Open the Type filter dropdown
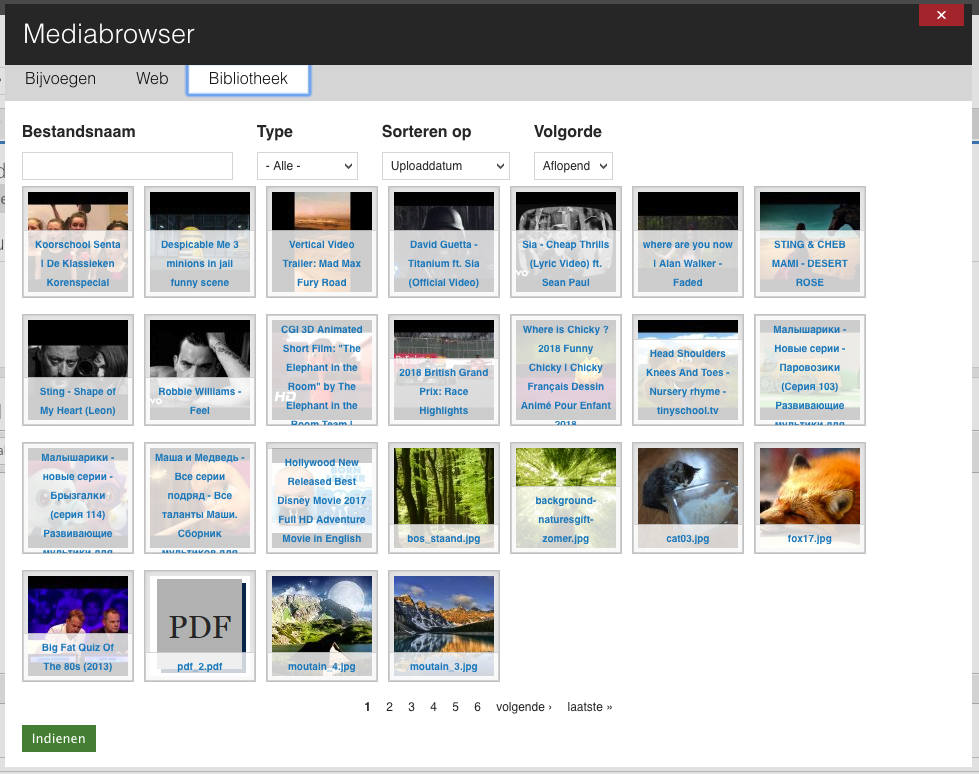 pyautogui.click(x=307, y=166)
